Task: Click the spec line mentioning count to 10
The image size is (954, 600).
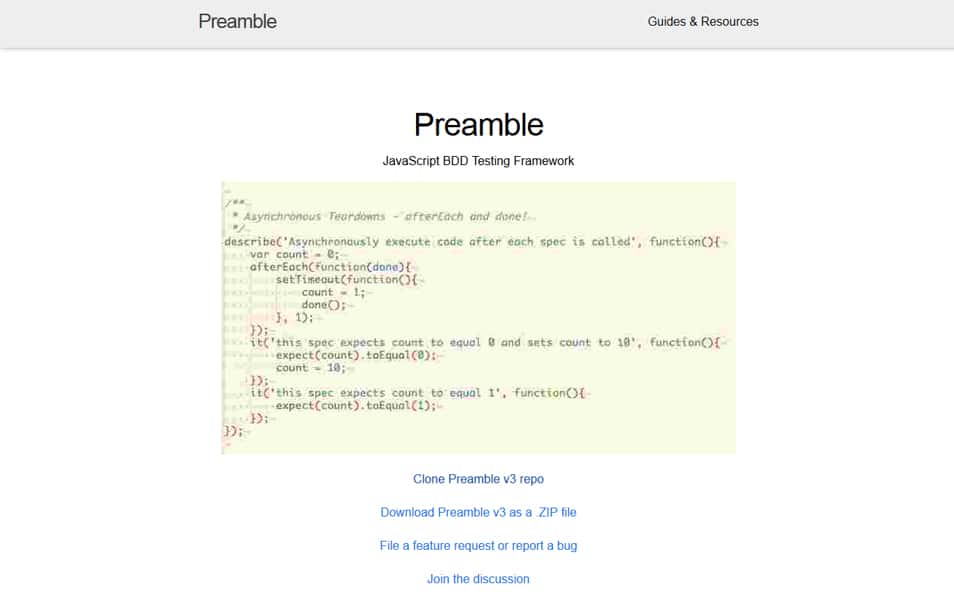Action: pyautogui.click(x=485, y=343)
